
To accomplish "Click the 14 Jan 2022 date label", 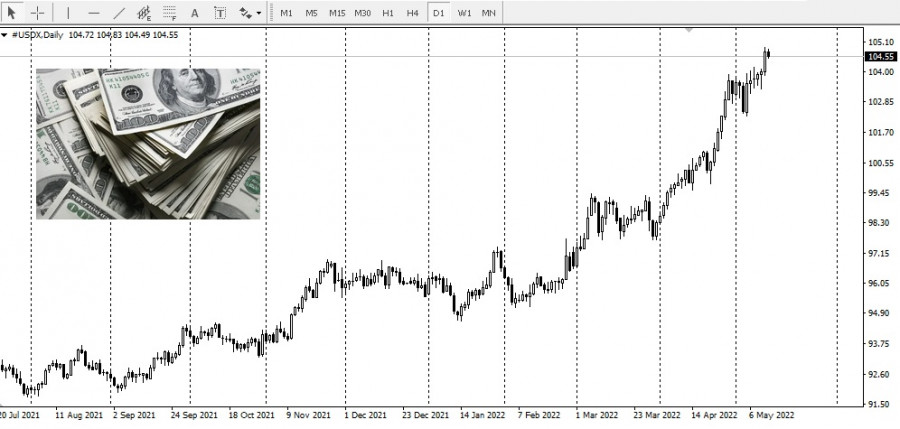I will pyautogui.click(x=482, y=415).
